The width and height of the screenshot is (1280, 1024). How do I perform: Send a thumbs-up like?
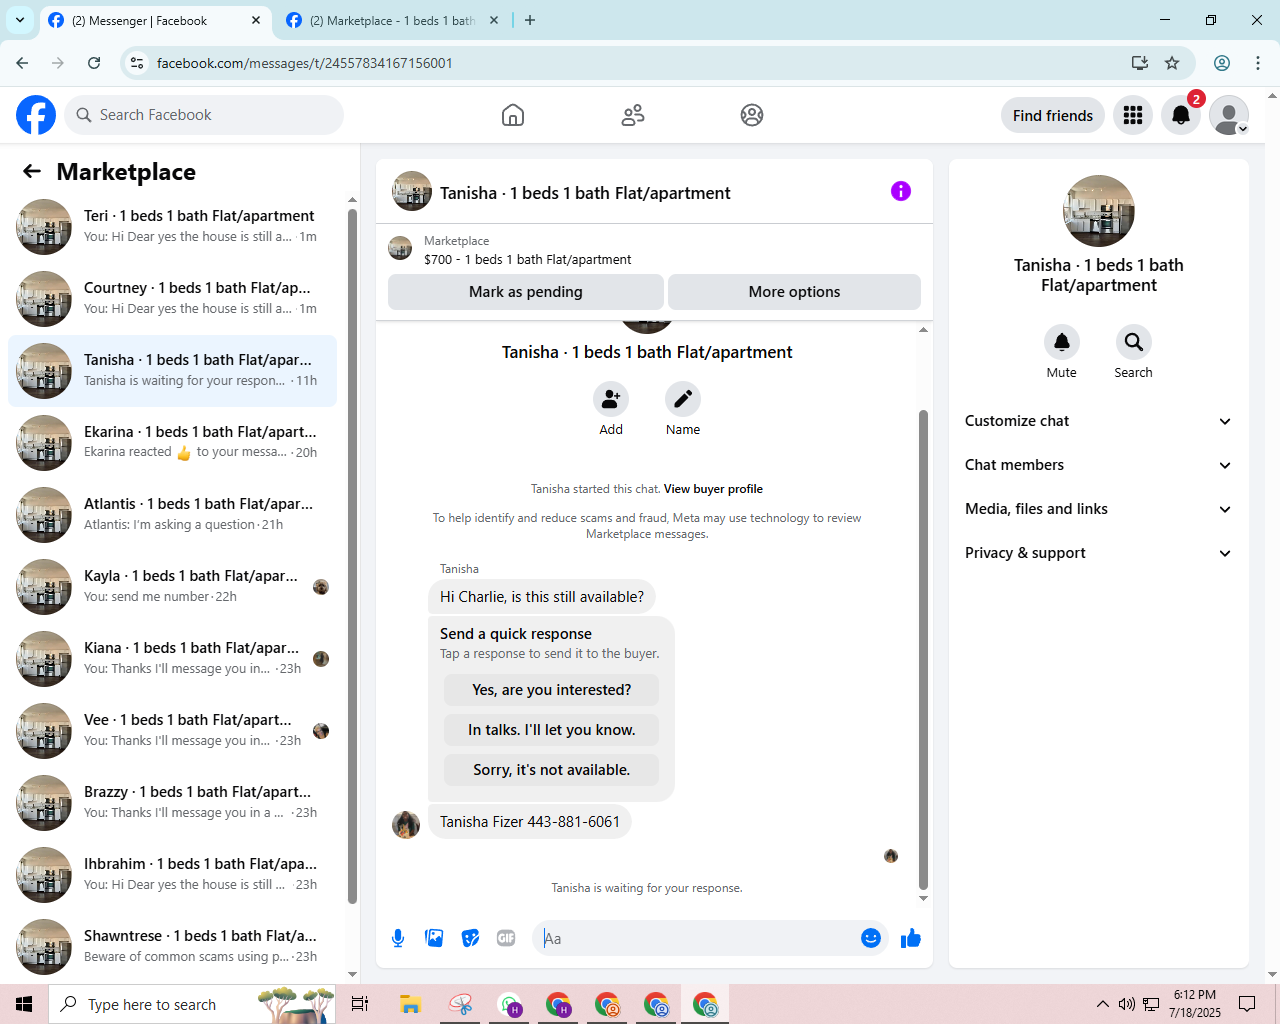[911, 938]
